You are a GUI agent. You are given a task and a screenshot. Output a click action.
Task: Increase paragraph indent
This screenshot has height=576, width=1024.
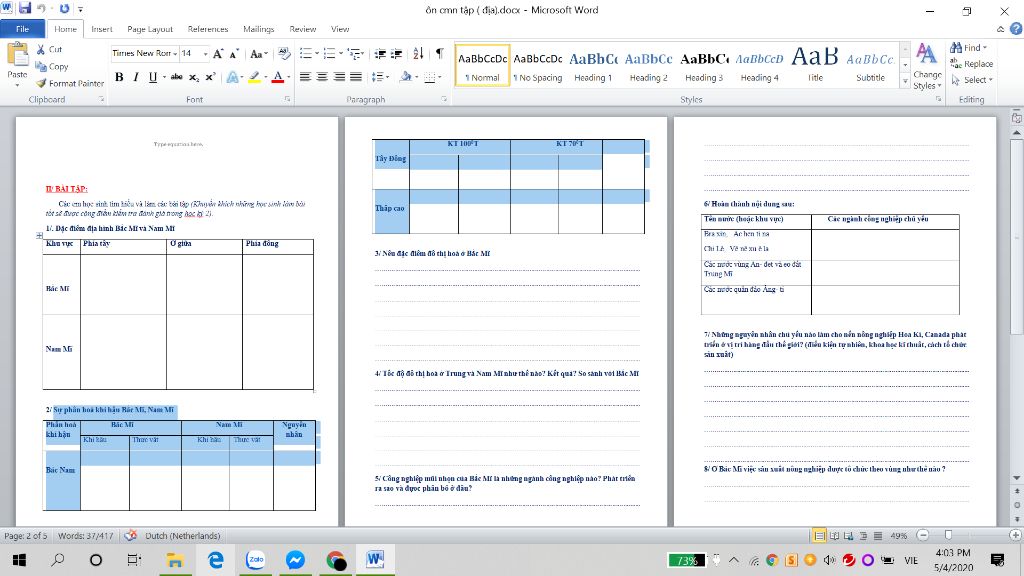pyautogui.click(x=396, y=54)
